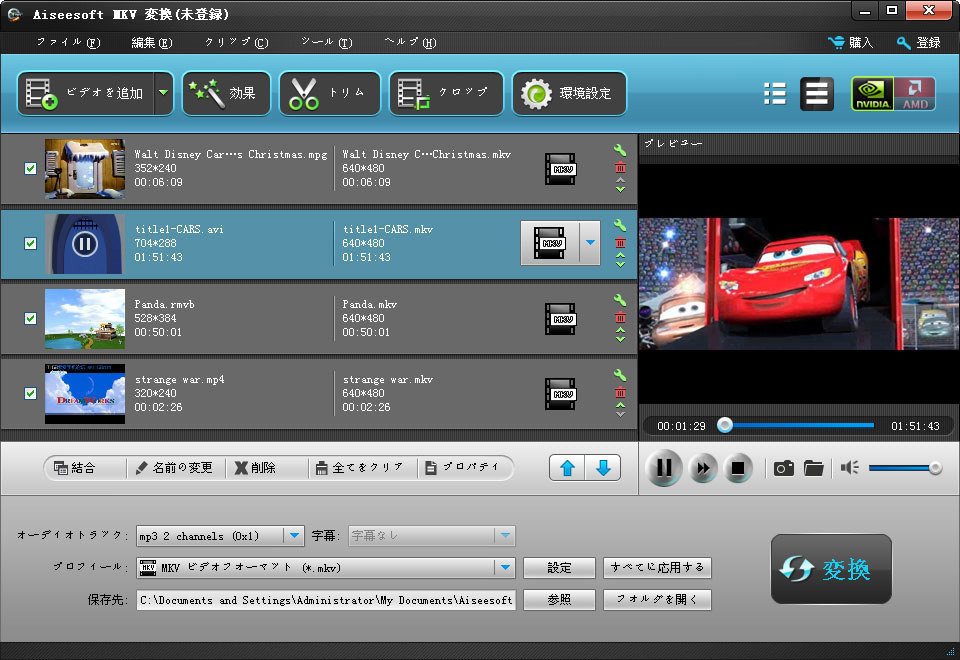Click the trim scissors icon

[304, 94]
